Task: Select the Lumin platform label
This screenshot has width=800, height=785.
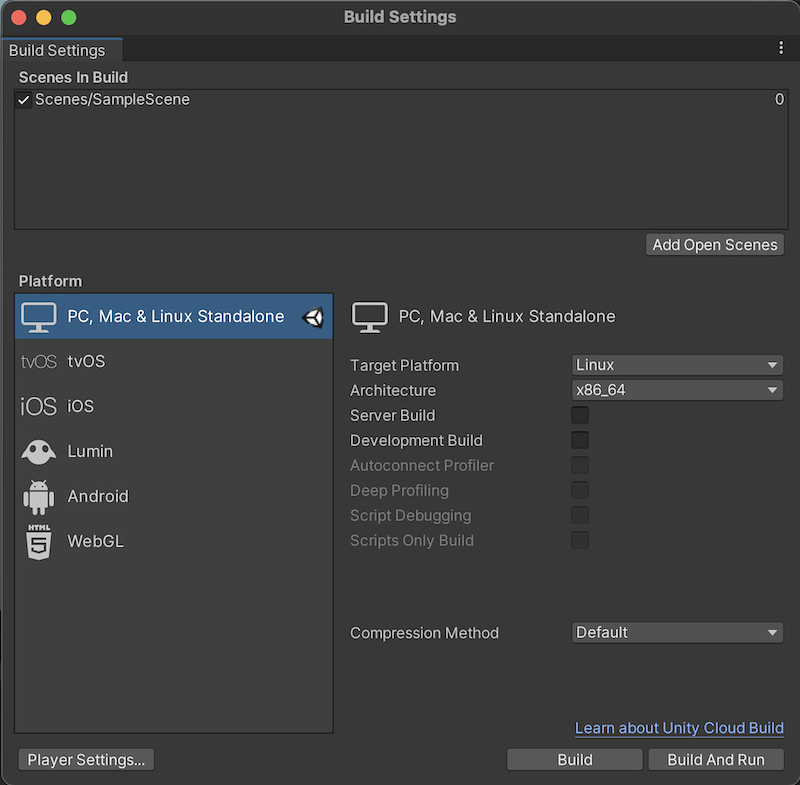Action: point(90,451)
